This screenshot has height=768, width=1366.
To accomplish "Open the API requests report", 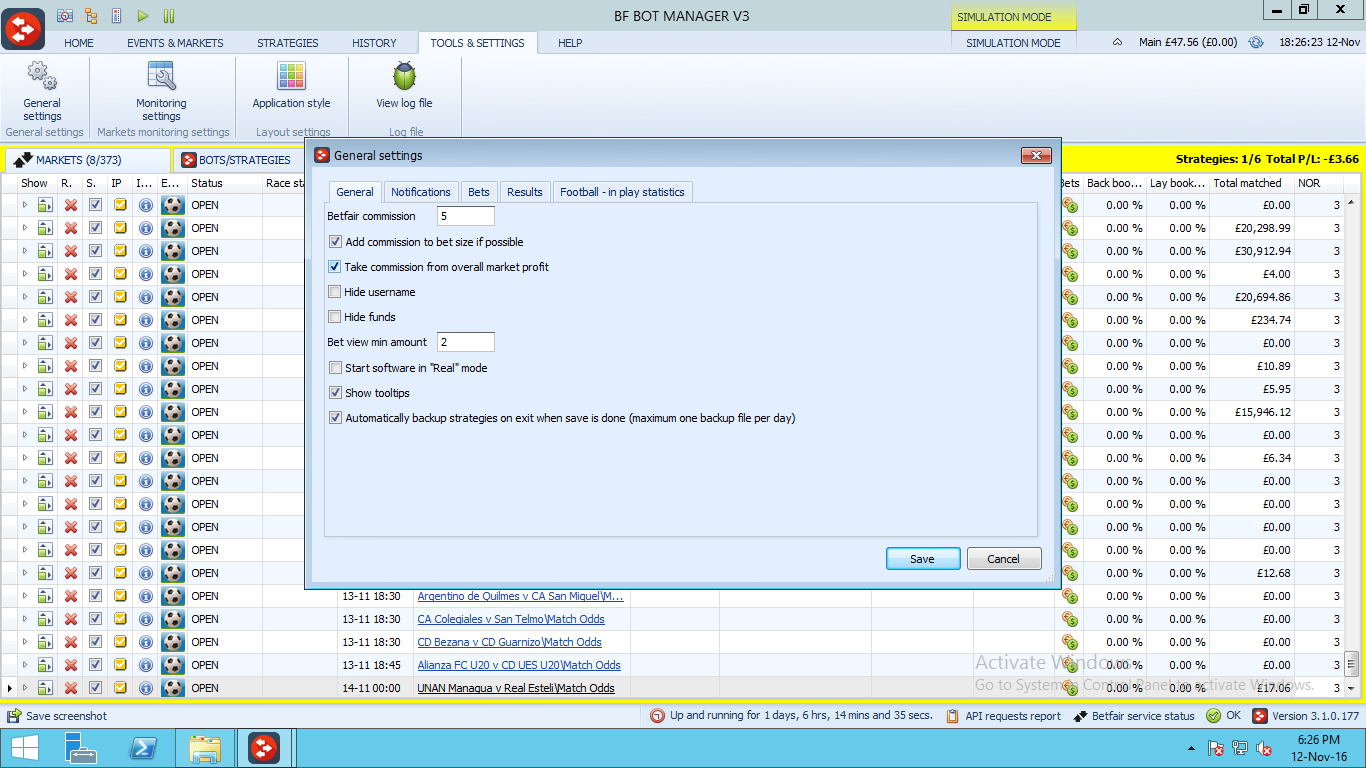I will [1003, 716].
